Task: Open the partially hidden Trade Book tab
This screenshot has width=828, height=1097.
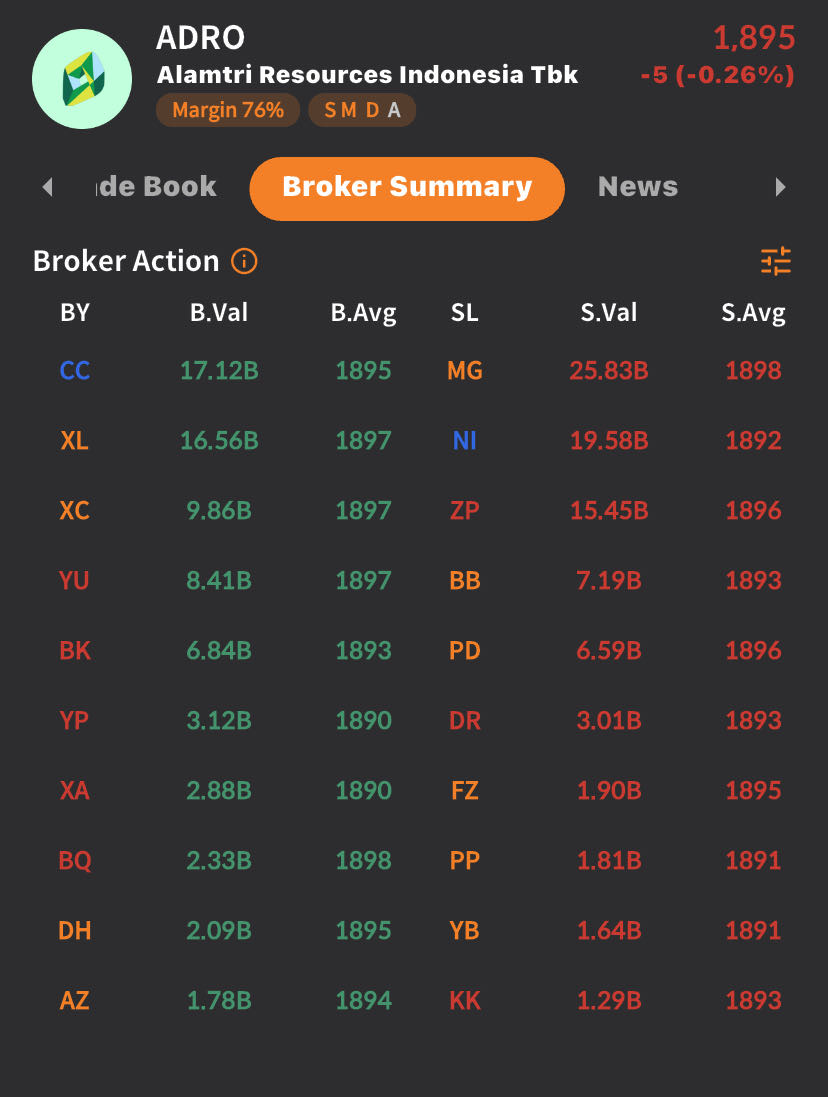Action: 155,187
